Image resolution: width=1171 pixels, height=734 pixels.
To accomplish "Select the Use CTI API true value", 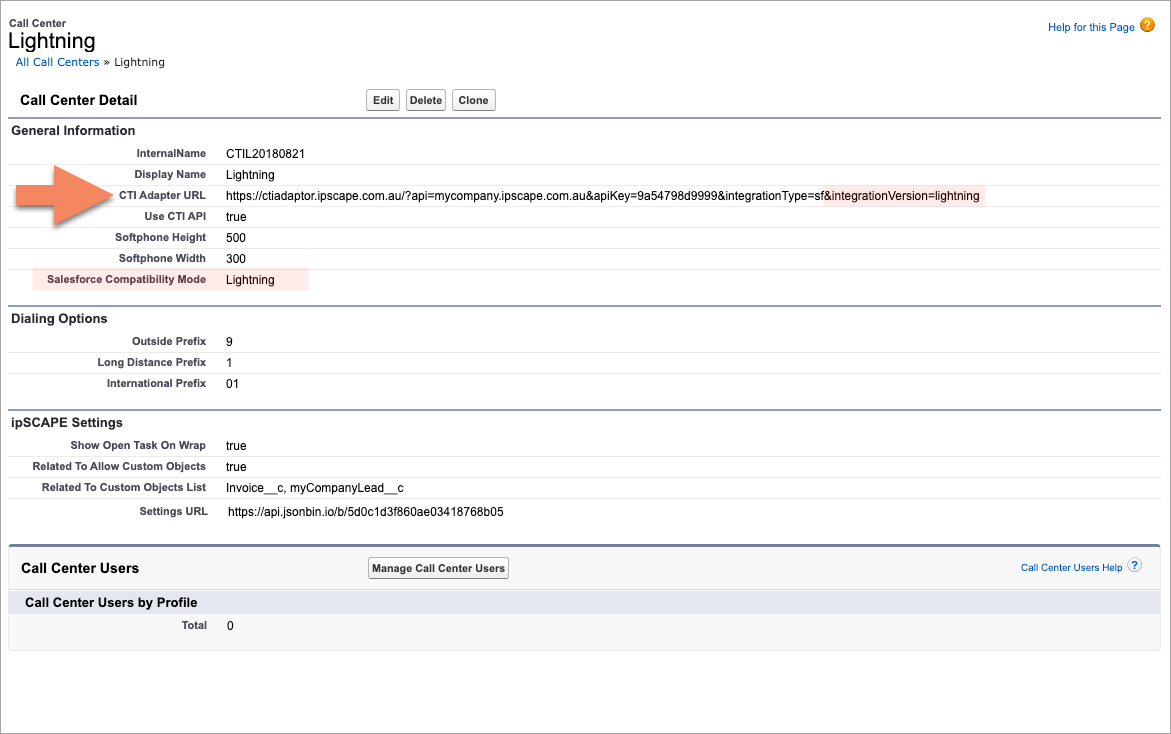I will (x=236, y=216).
